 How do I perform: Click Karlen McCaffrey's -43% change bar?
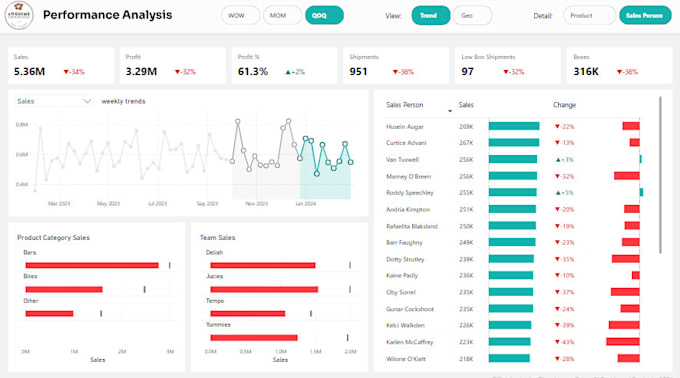pyautogui.click(x=623, y=342)
